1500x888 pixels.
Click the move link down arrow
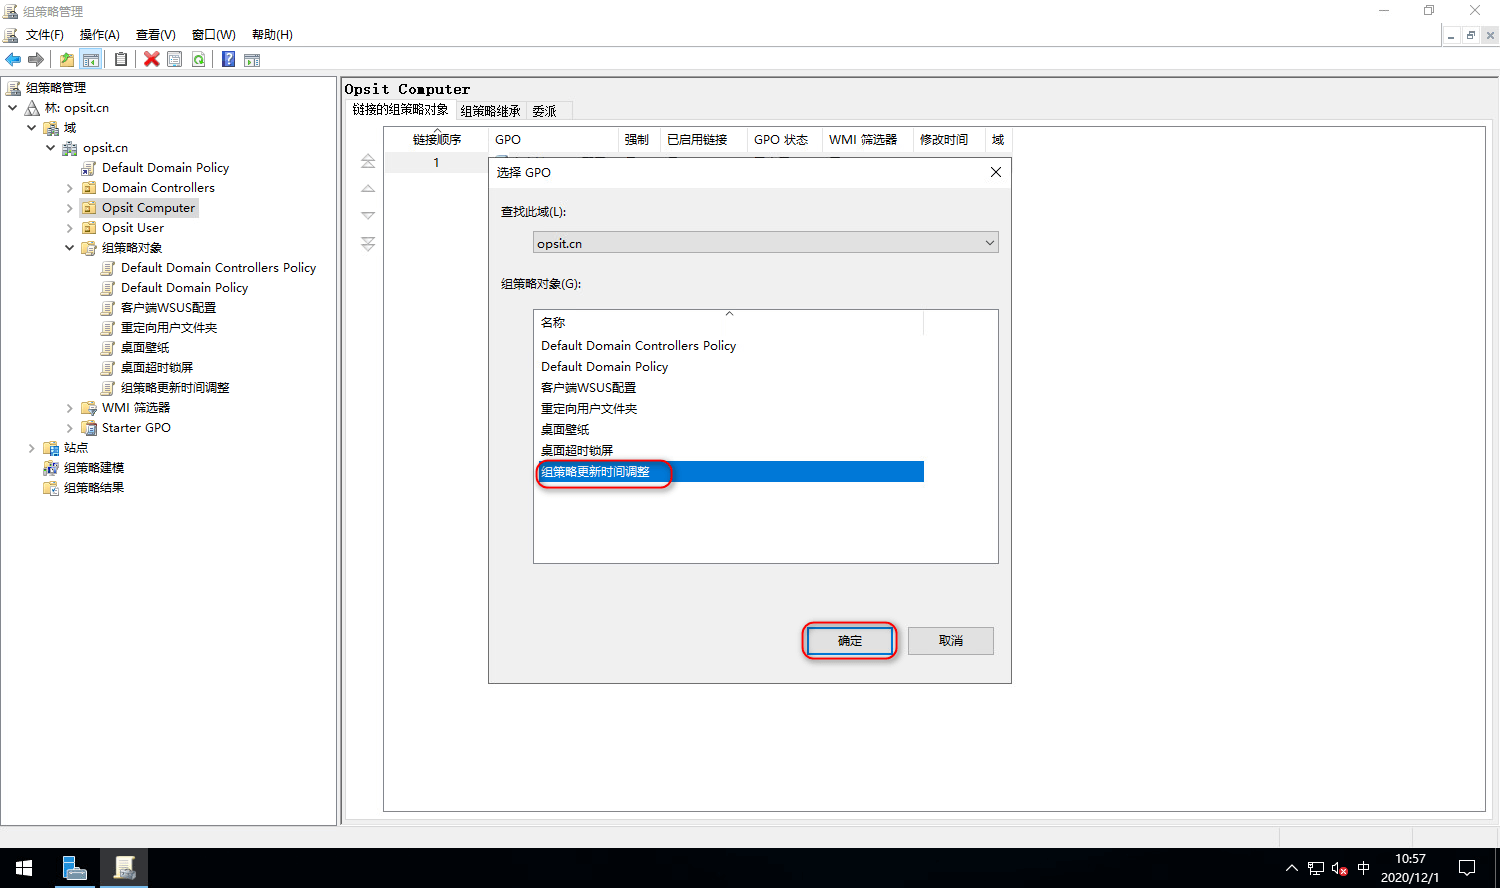[368, 215]
